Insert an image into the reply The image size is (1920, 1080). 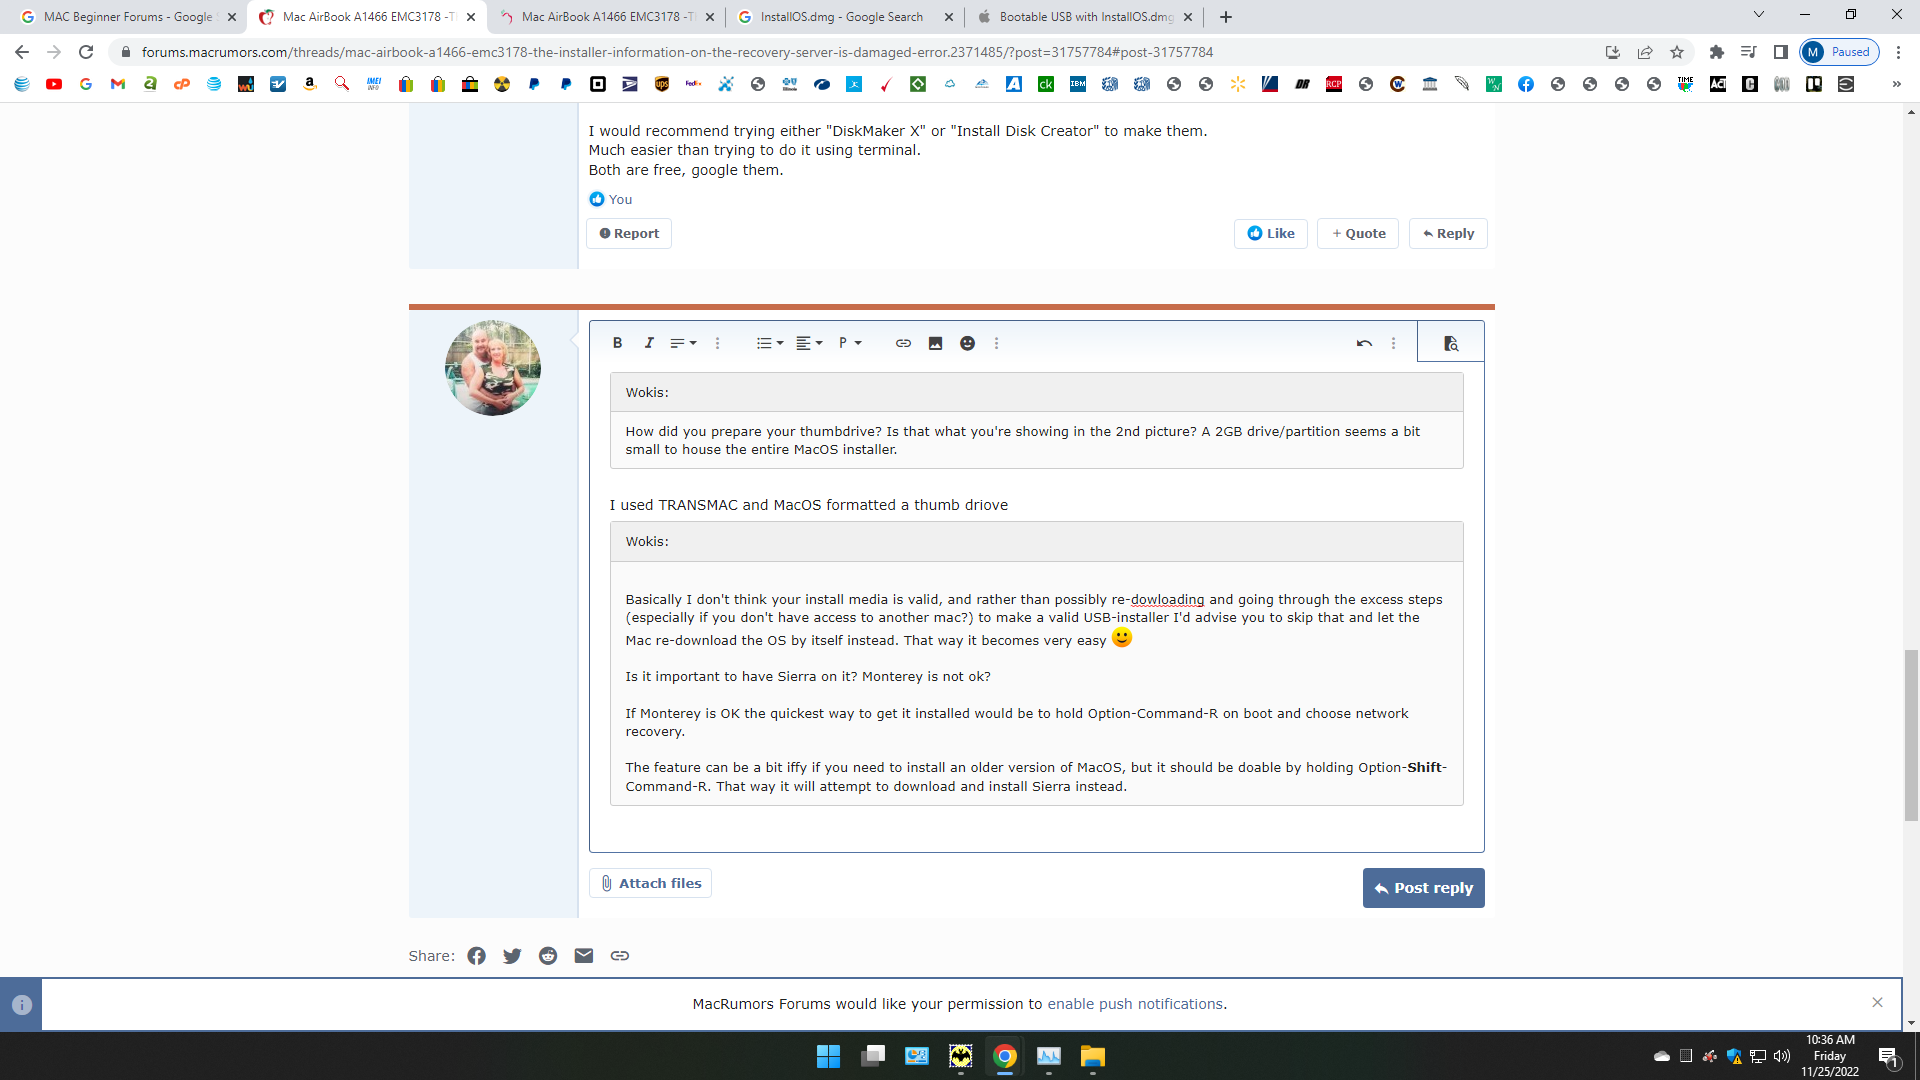[x=935, y=343]
